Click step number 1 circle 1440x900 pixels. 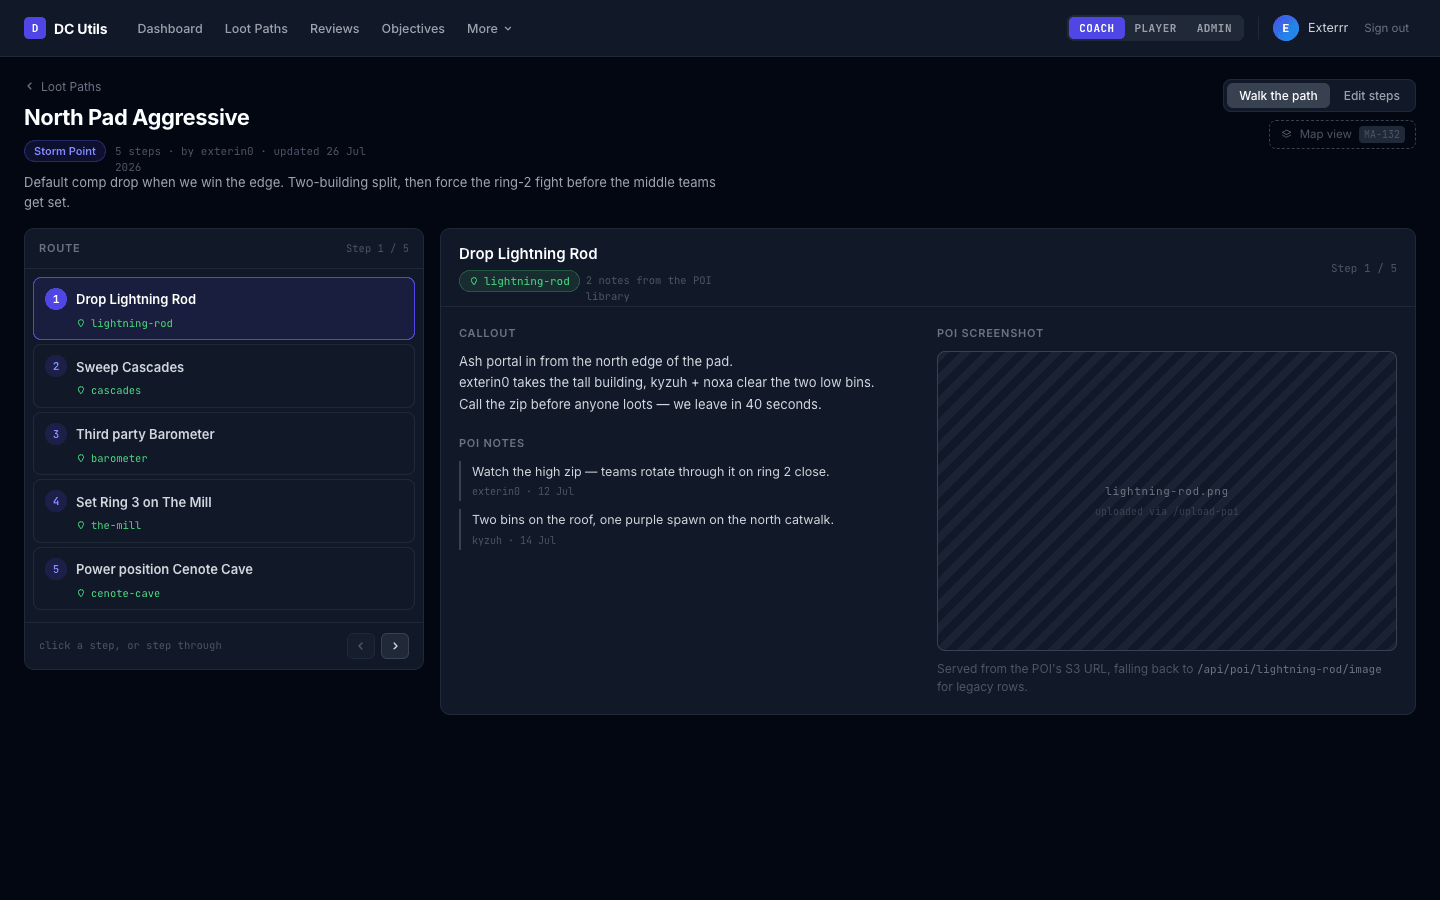(x=56, y=299)
